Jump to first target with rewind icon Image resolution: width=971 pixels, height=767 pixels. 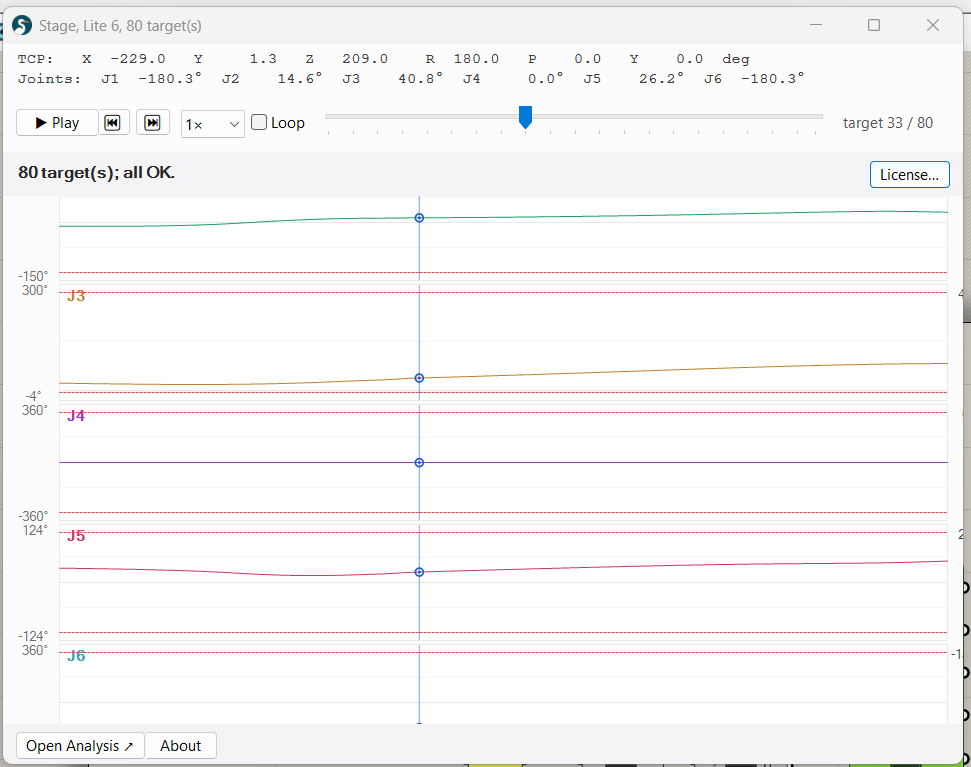click(112, 123)
